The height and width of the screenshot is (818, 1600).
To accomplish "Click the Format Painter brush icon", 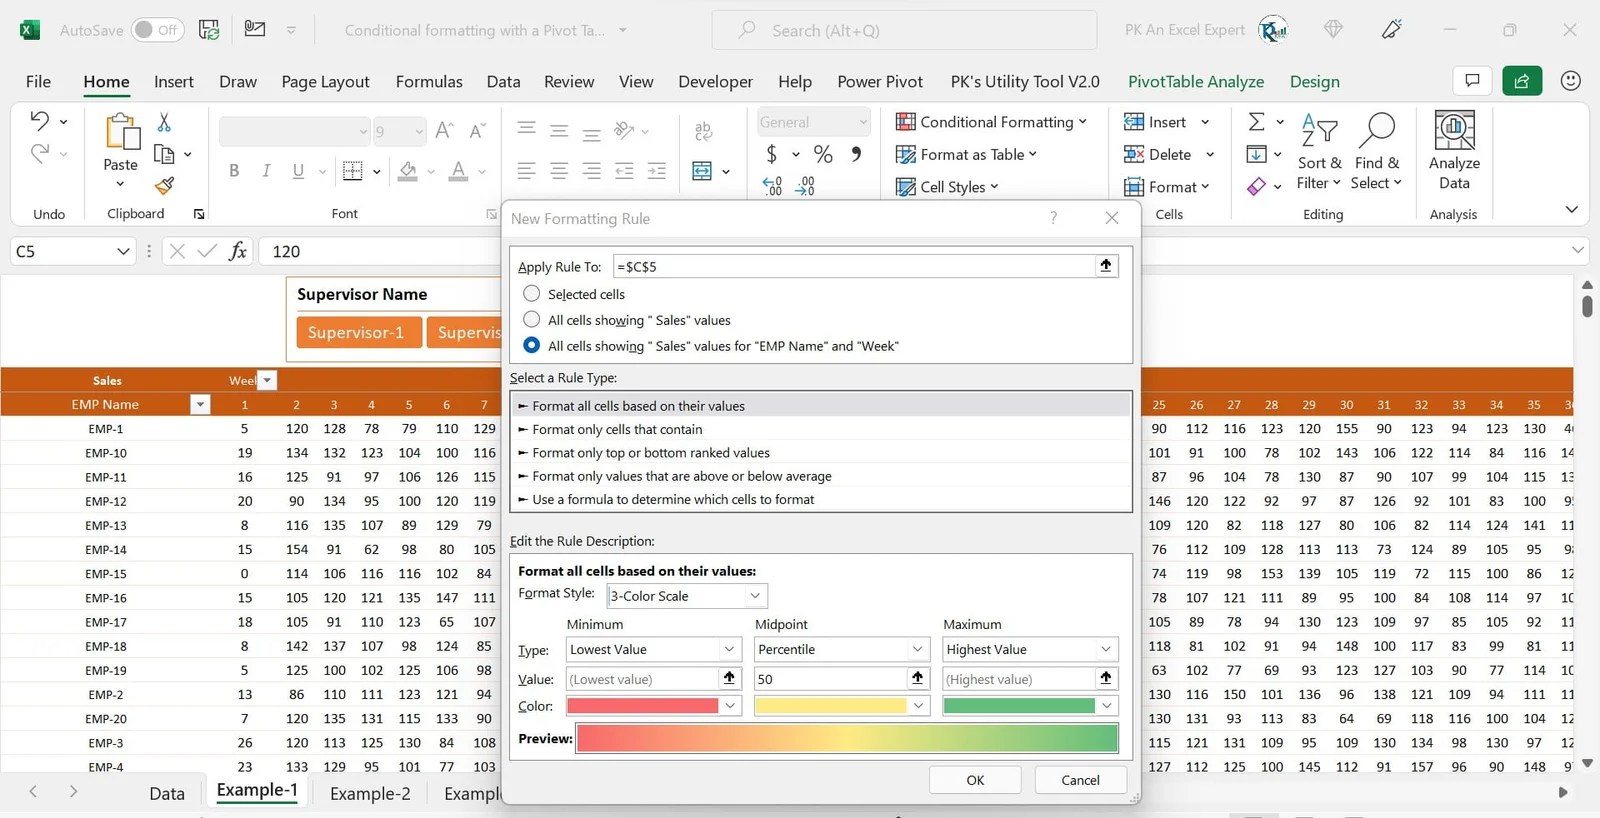I will (165, 186).
